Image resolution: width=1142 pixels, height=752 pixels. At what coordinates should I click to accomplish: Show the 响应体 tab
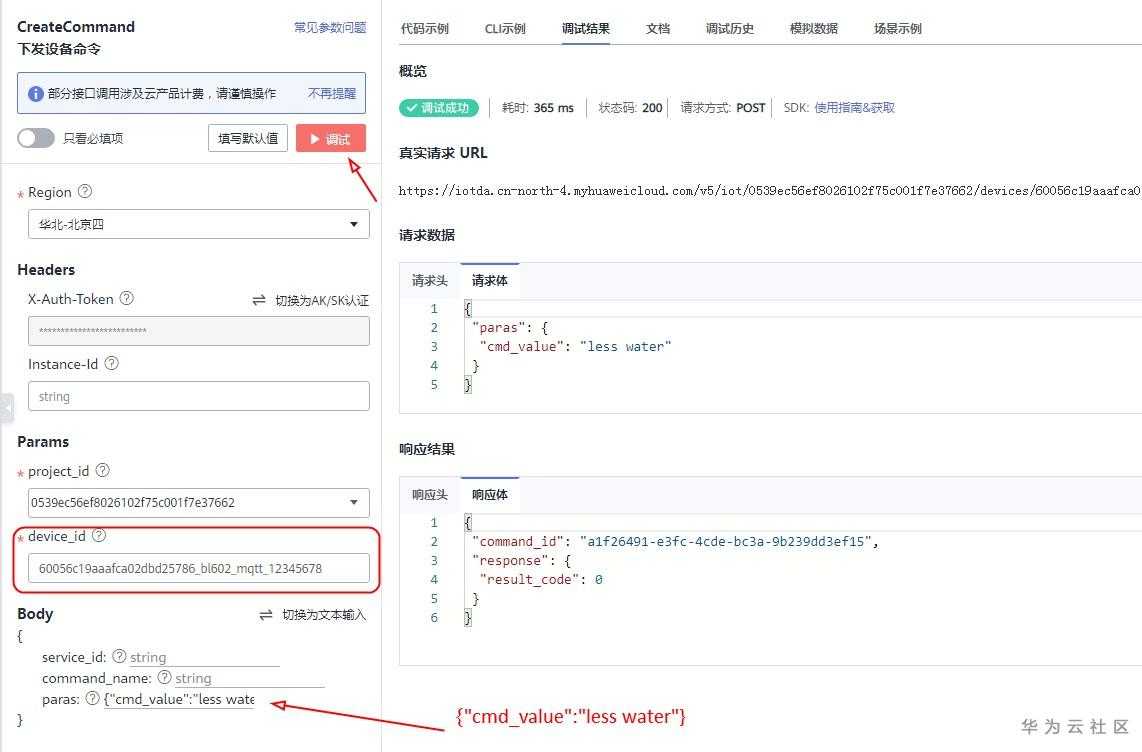pos(489,494)
